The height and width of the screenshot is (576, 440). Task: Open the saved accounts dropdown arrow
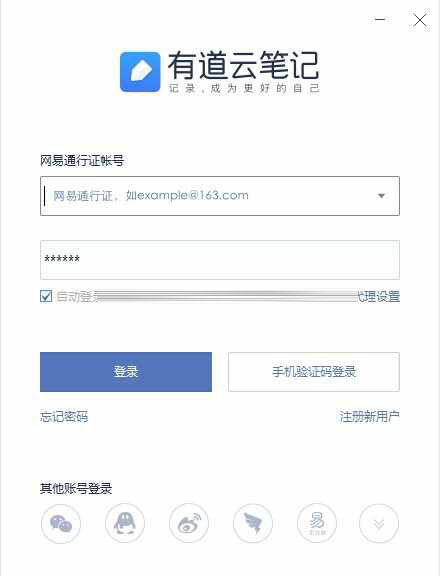[381, 196]
